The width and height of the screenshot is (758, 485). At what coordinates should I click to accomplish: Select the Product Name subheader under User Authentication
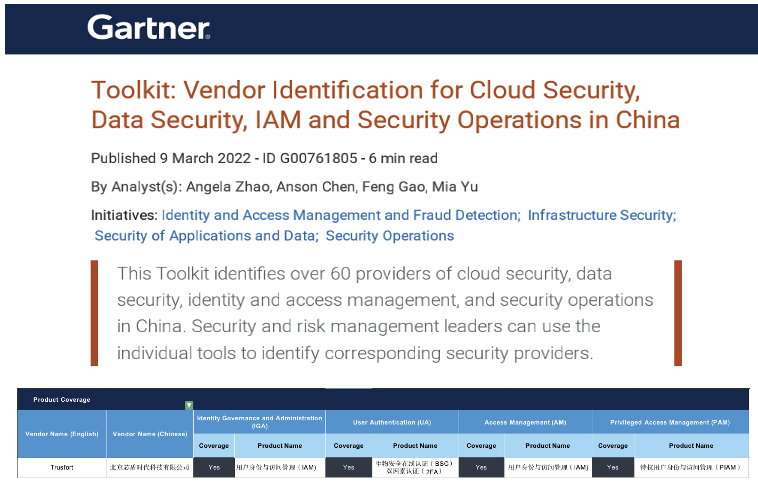click(x=415, y=446)
